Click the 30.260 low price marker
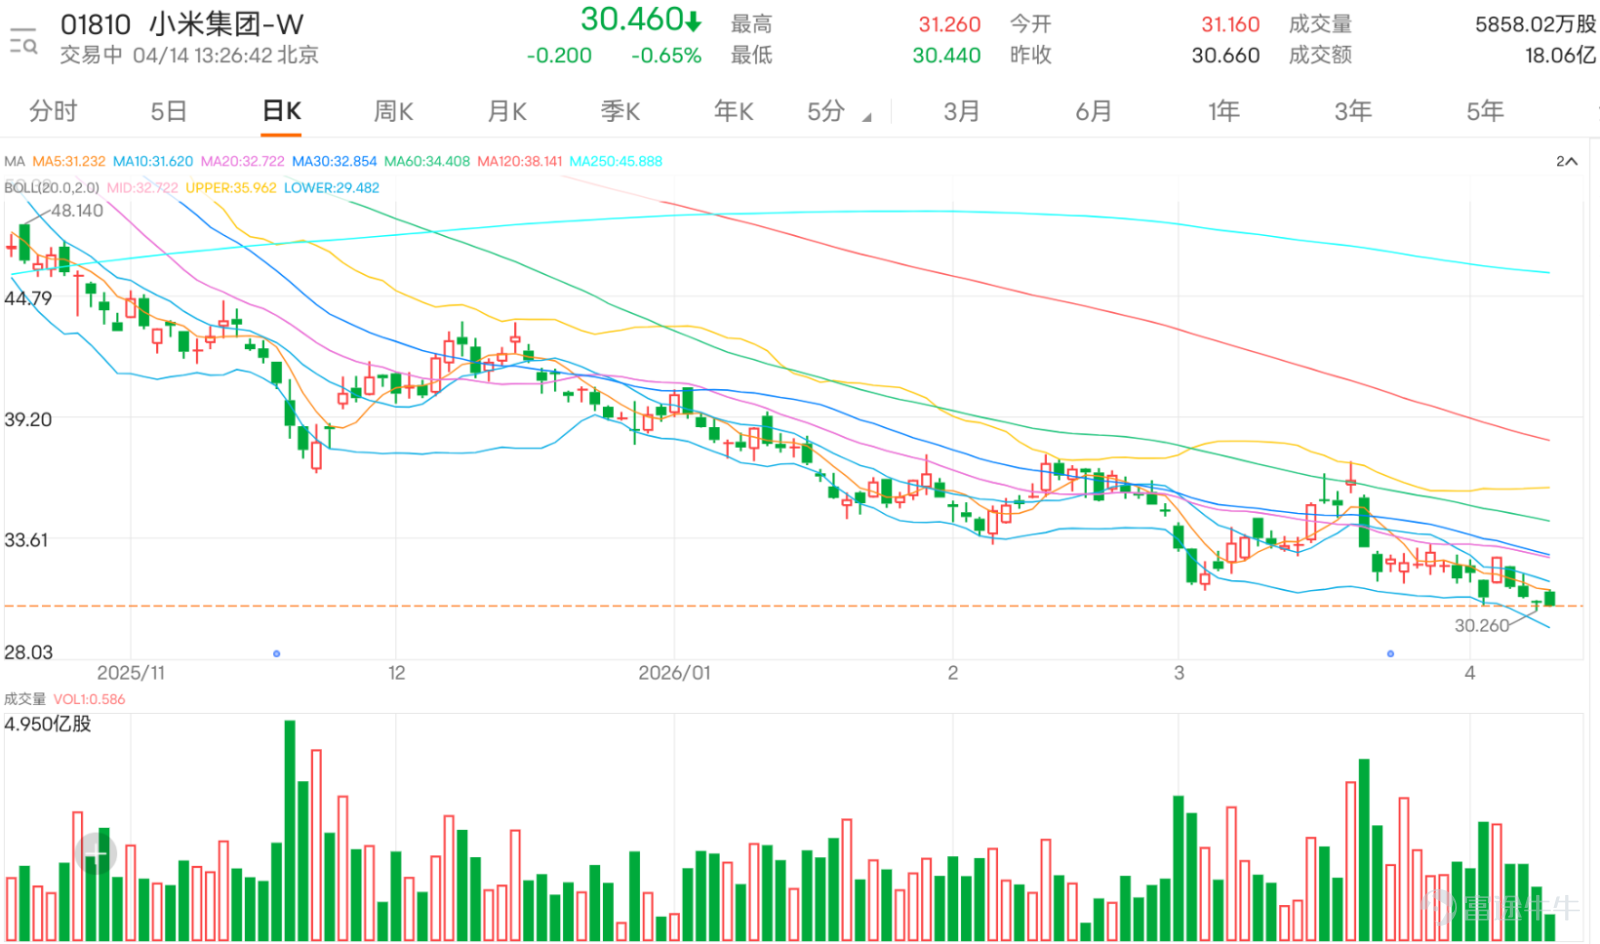1600x944 pixels. click(x=1481, y=626)
